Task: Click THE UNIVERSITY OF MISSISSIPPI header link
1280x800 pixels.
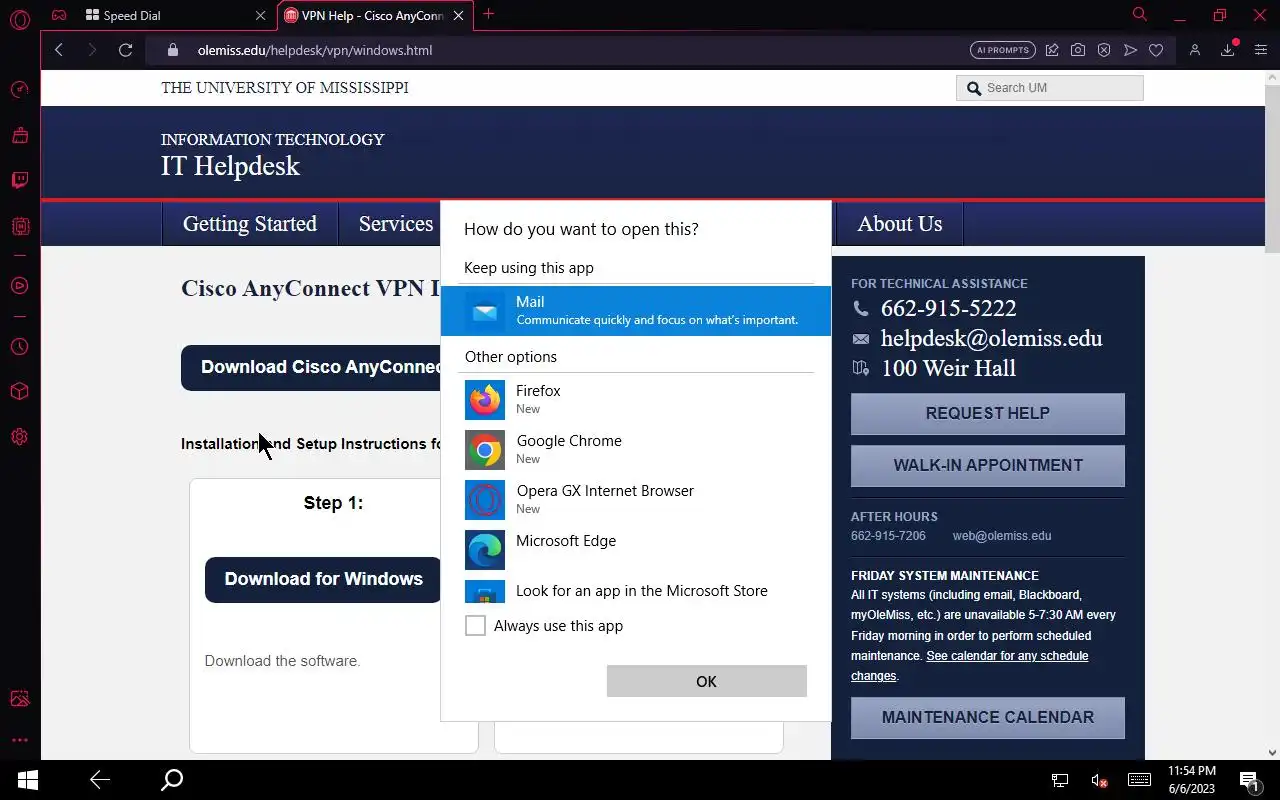Action: click(285, 88)
